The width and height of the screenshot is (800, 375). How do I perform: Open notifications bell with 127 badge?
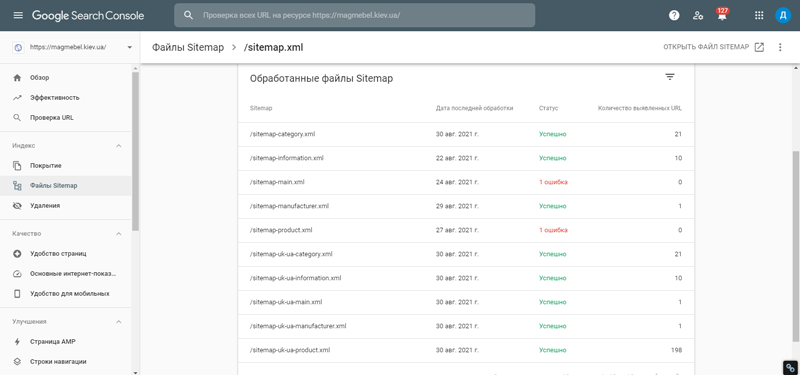click(x=722, y=15)
